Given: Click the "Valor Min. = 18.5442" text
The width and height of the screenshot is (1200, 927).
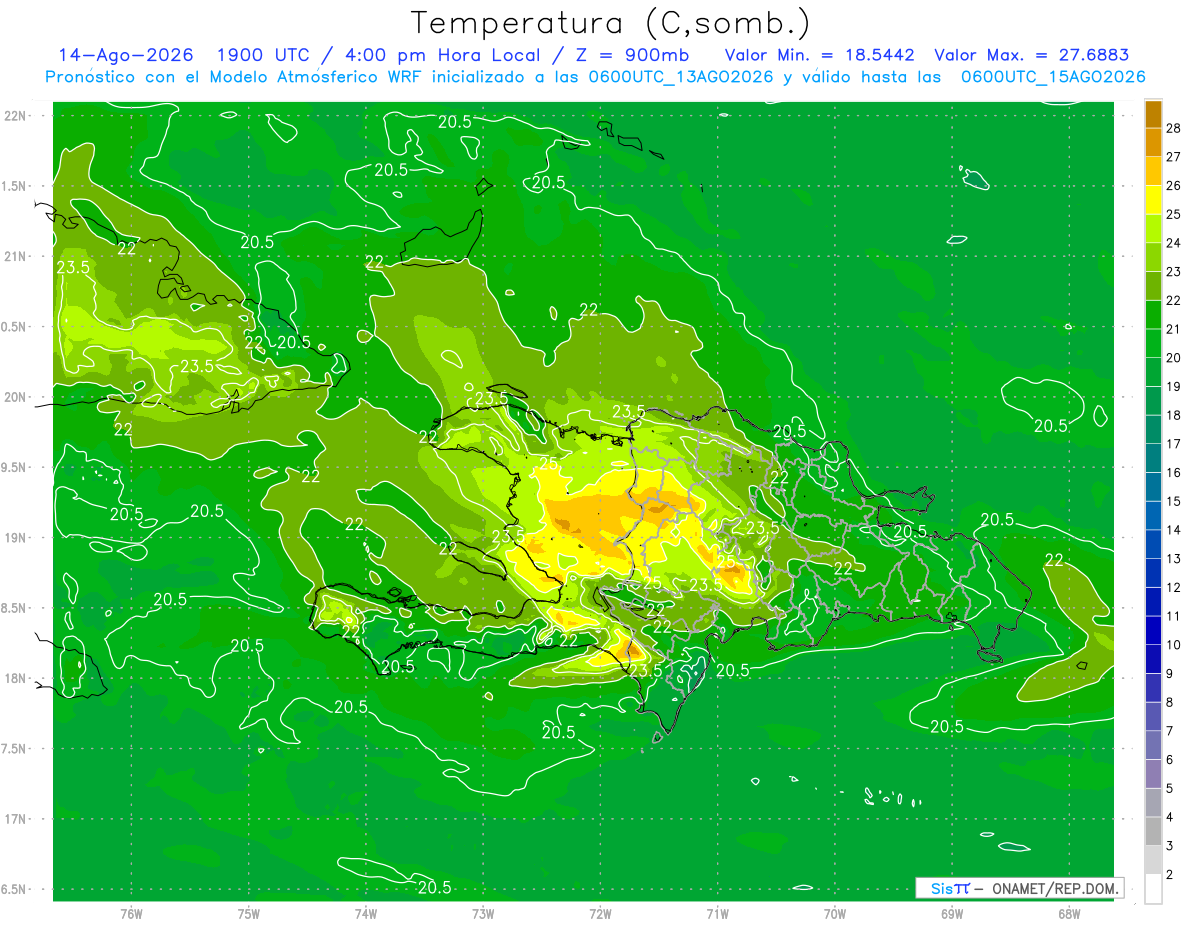Looking at the screenshot, I should 819,55.
